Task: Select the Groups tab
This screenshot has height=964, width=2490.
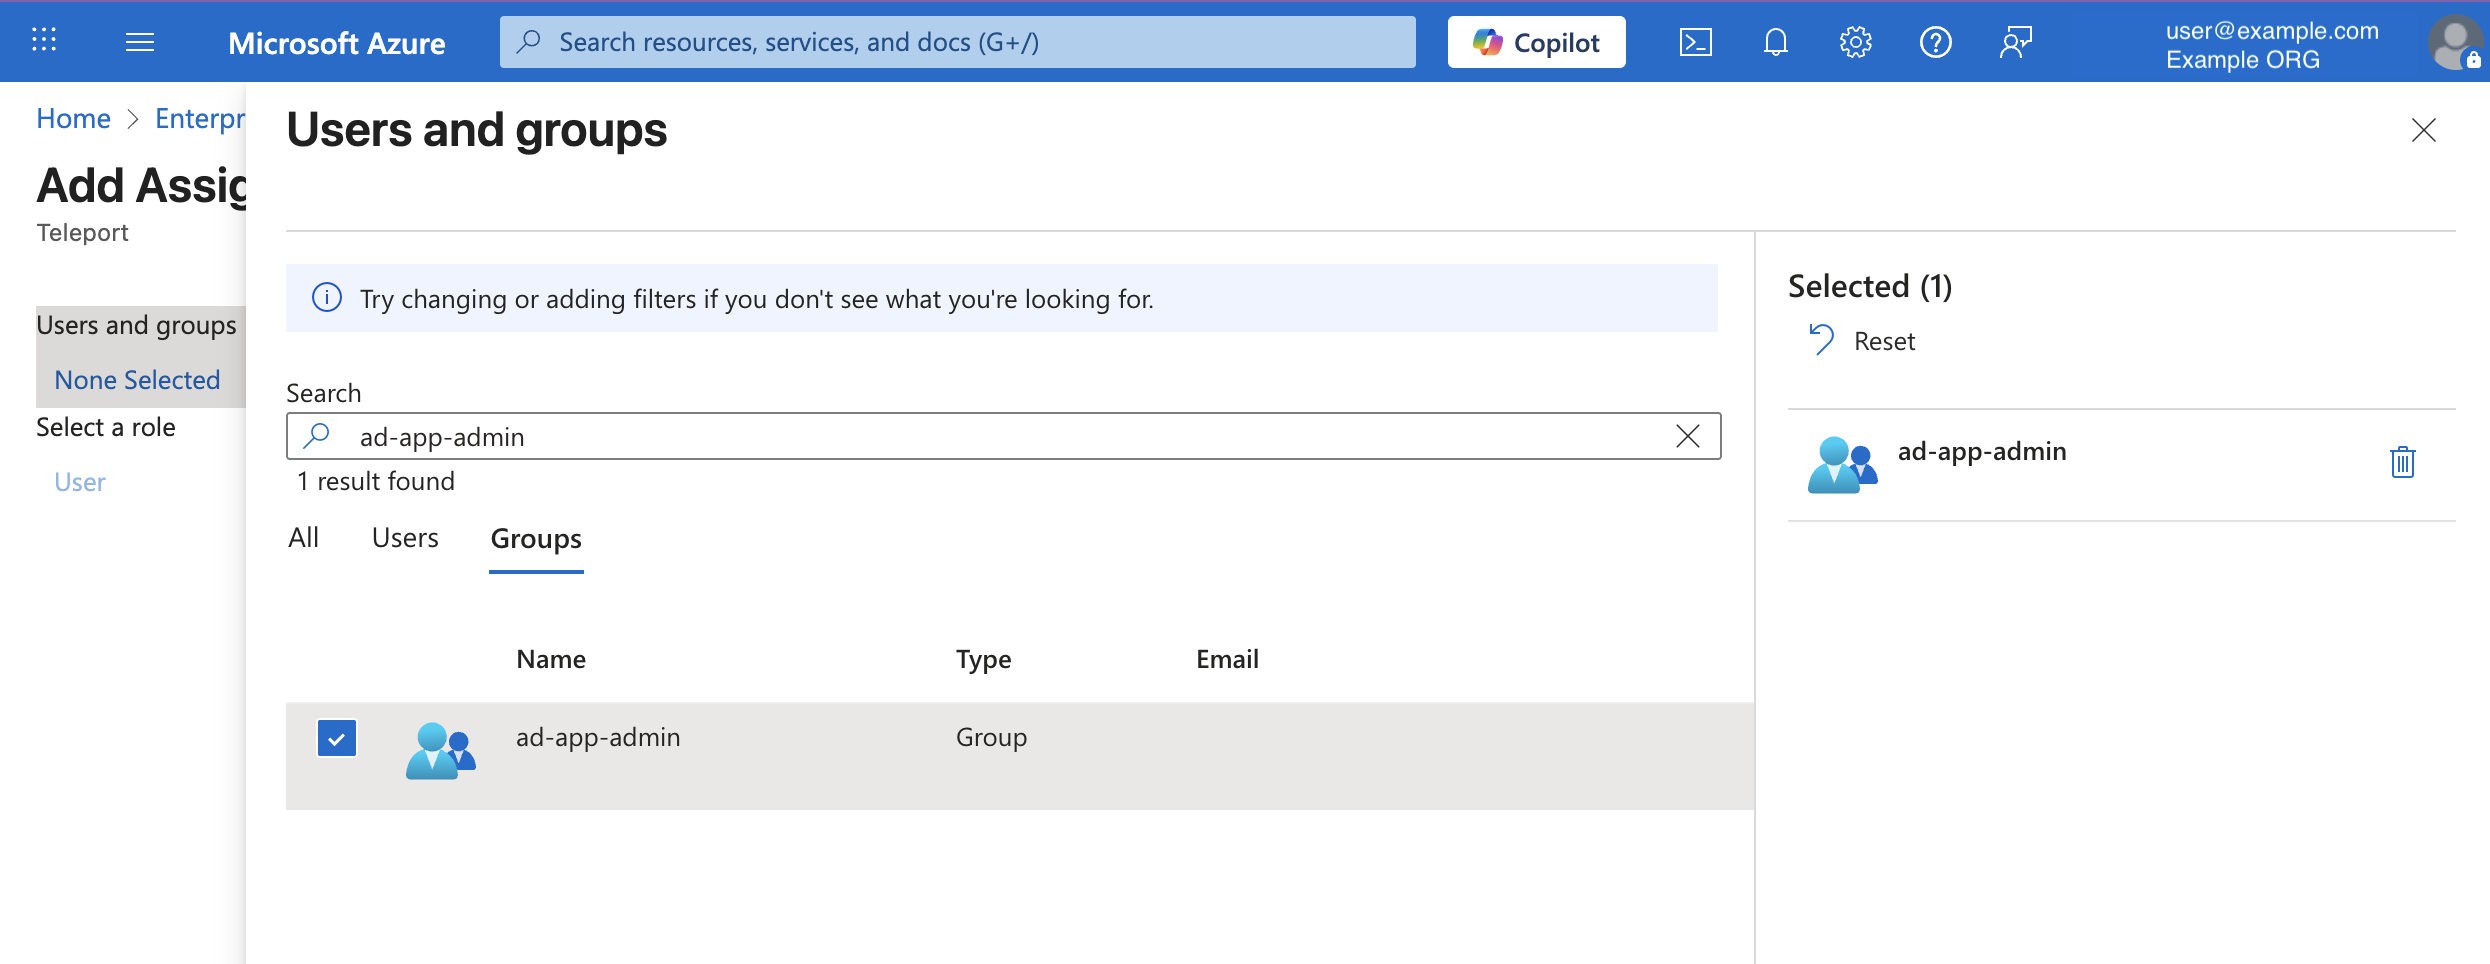Action: click(x=536, y=539)
